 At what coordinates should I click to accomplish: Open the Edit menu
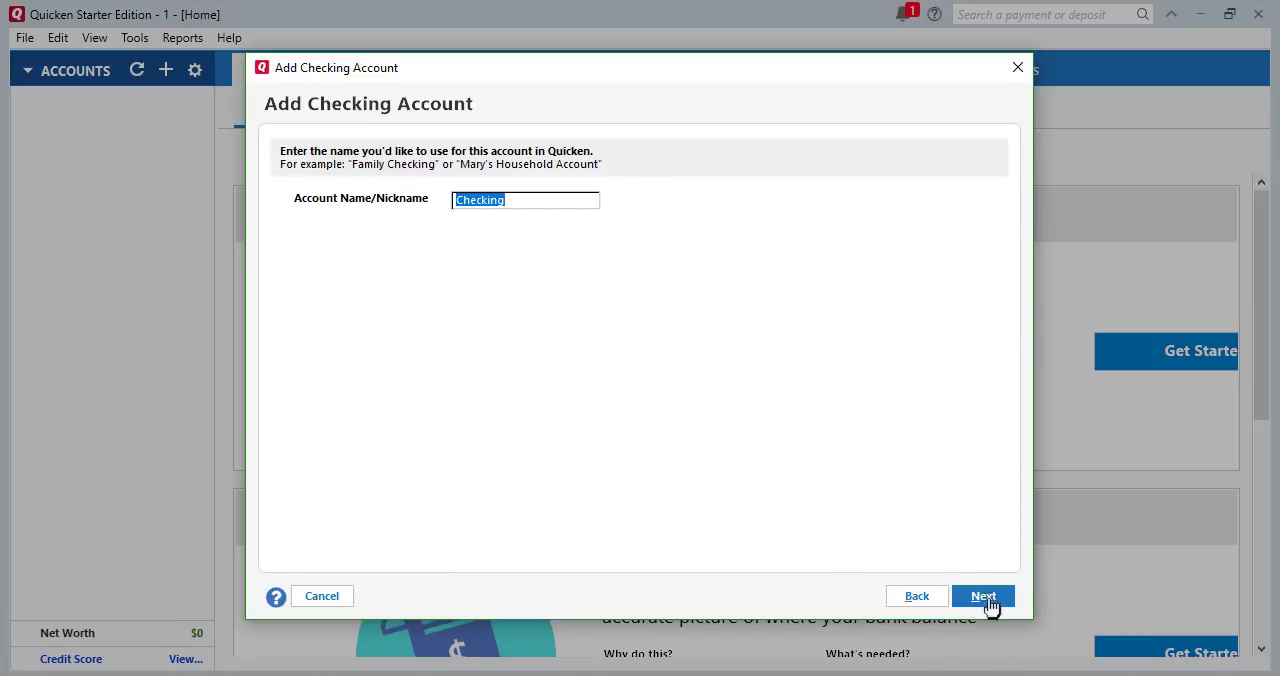58,38
